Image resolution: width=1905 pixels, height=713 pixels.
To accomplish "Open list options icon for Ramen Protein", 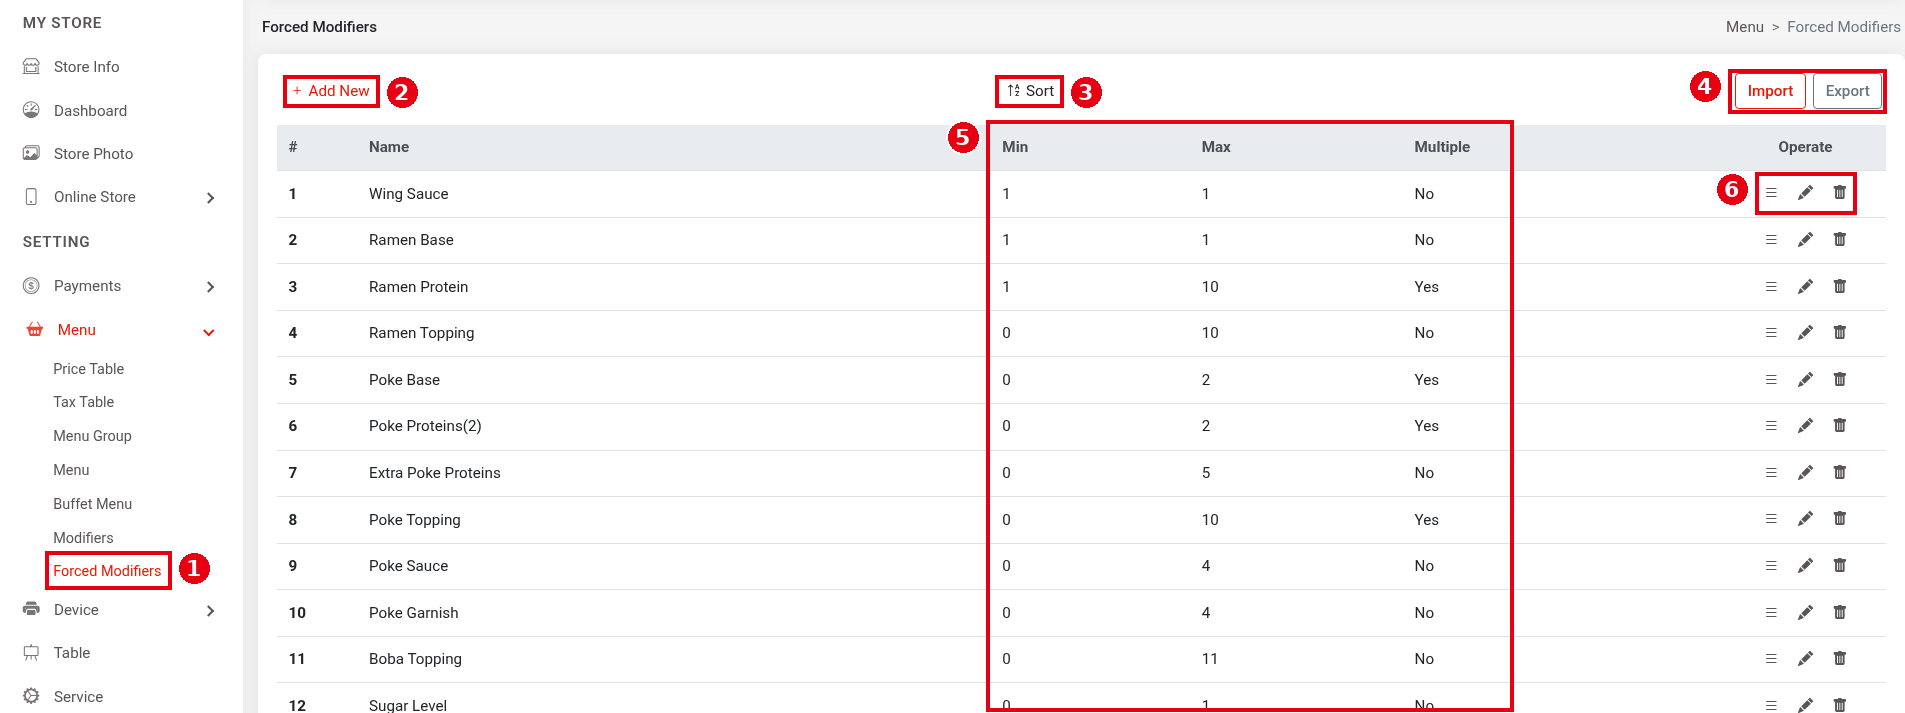I will coord(1771,286).
